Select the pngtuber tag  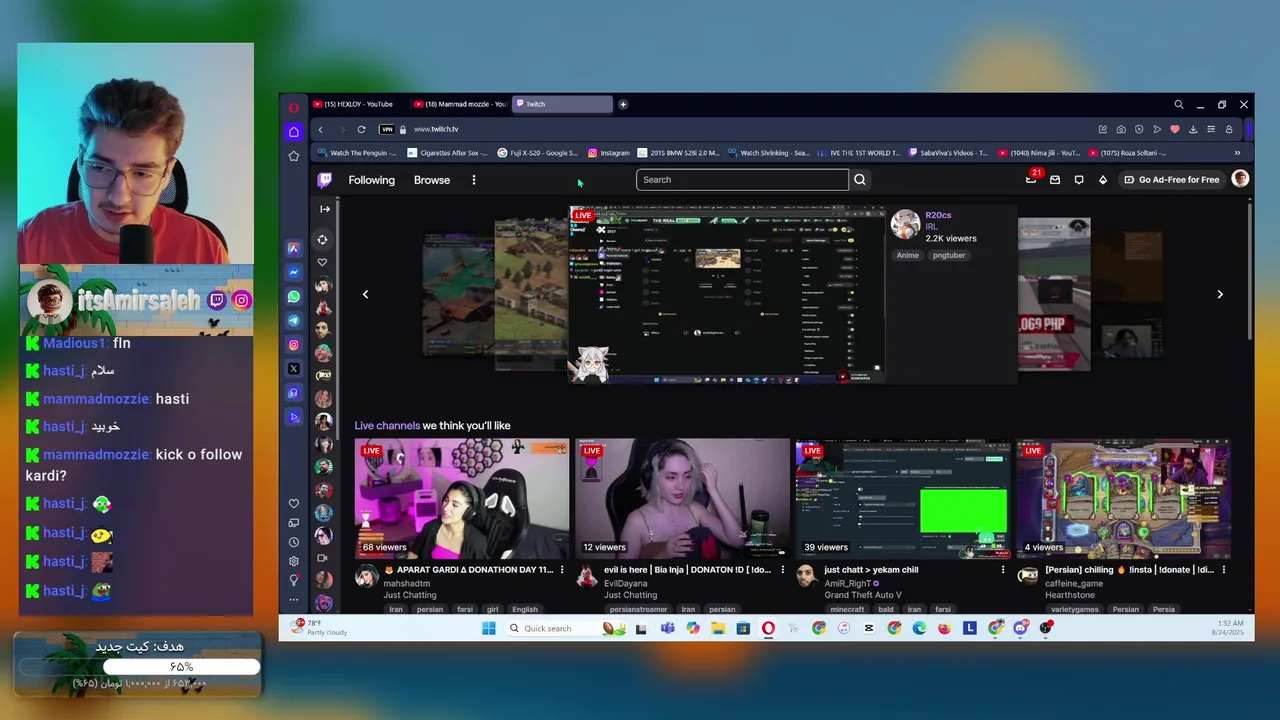[x=949, y=255]
